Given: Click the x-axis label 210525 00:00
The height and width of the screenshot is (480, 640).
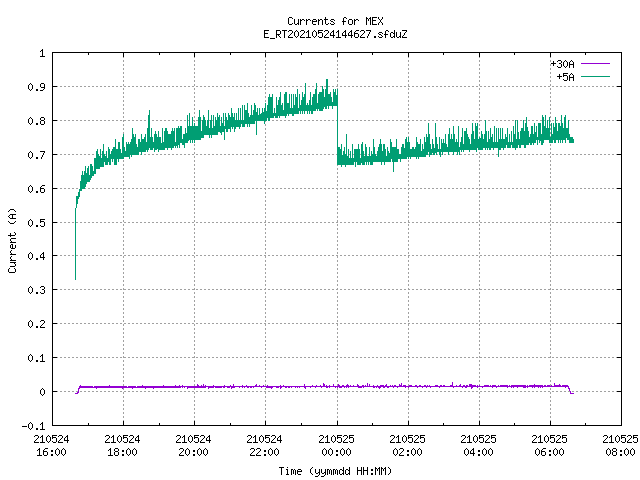Looking at the screenshot, I should [336, 446].
